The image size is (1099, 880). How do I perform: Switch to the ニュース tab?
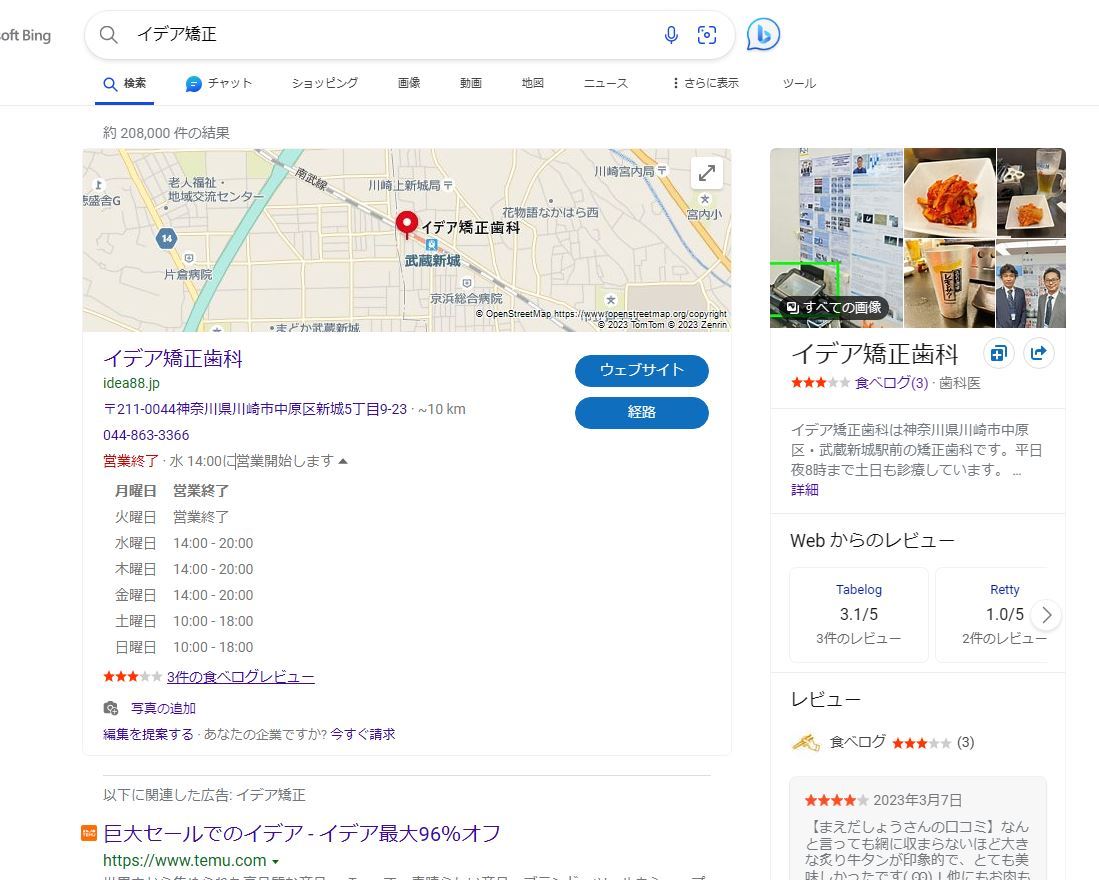coord(606,83)
